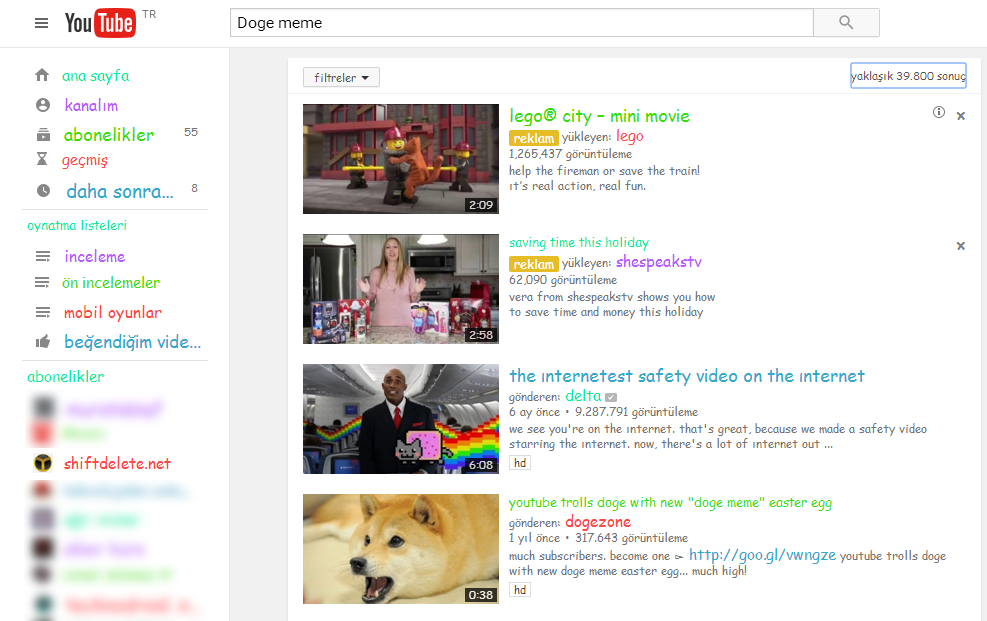Click the 1,265,437 görüntüleme view count
This screenshot has height=621, width=987.
coord(570,154)
